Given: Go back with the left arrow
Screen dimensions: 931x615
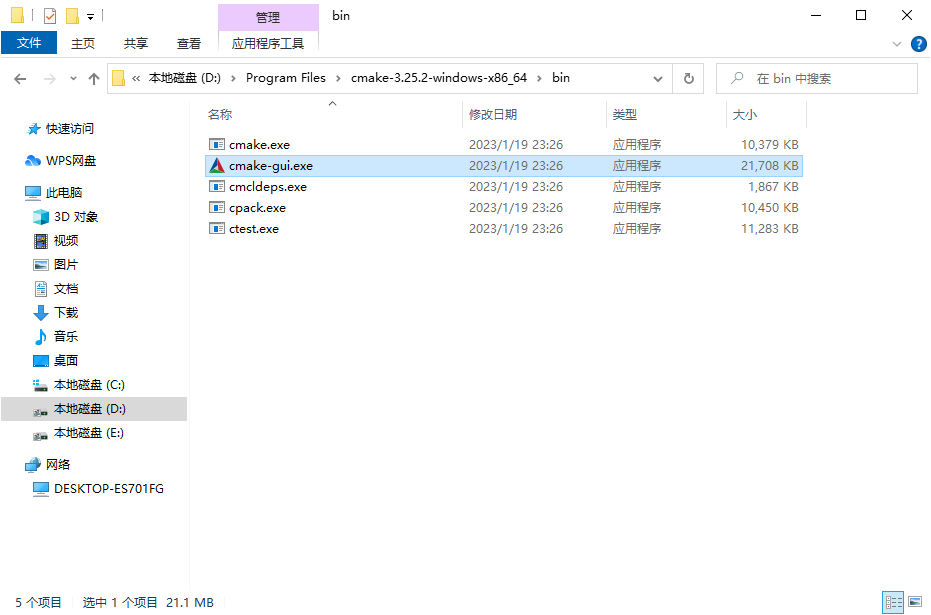Looking at the screenshot, I should click(x=20, y=78).
